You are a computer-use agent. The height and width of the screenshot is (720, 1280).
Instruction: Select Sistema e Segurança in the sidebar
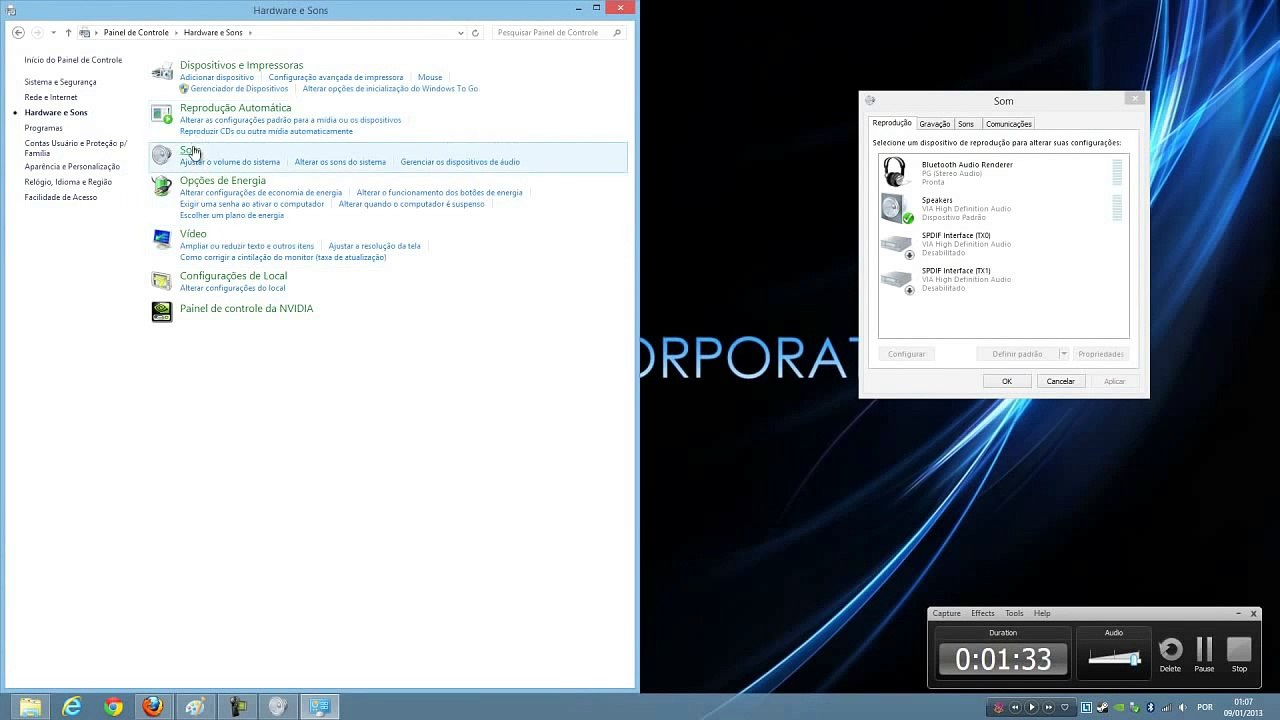coord(60,82)
